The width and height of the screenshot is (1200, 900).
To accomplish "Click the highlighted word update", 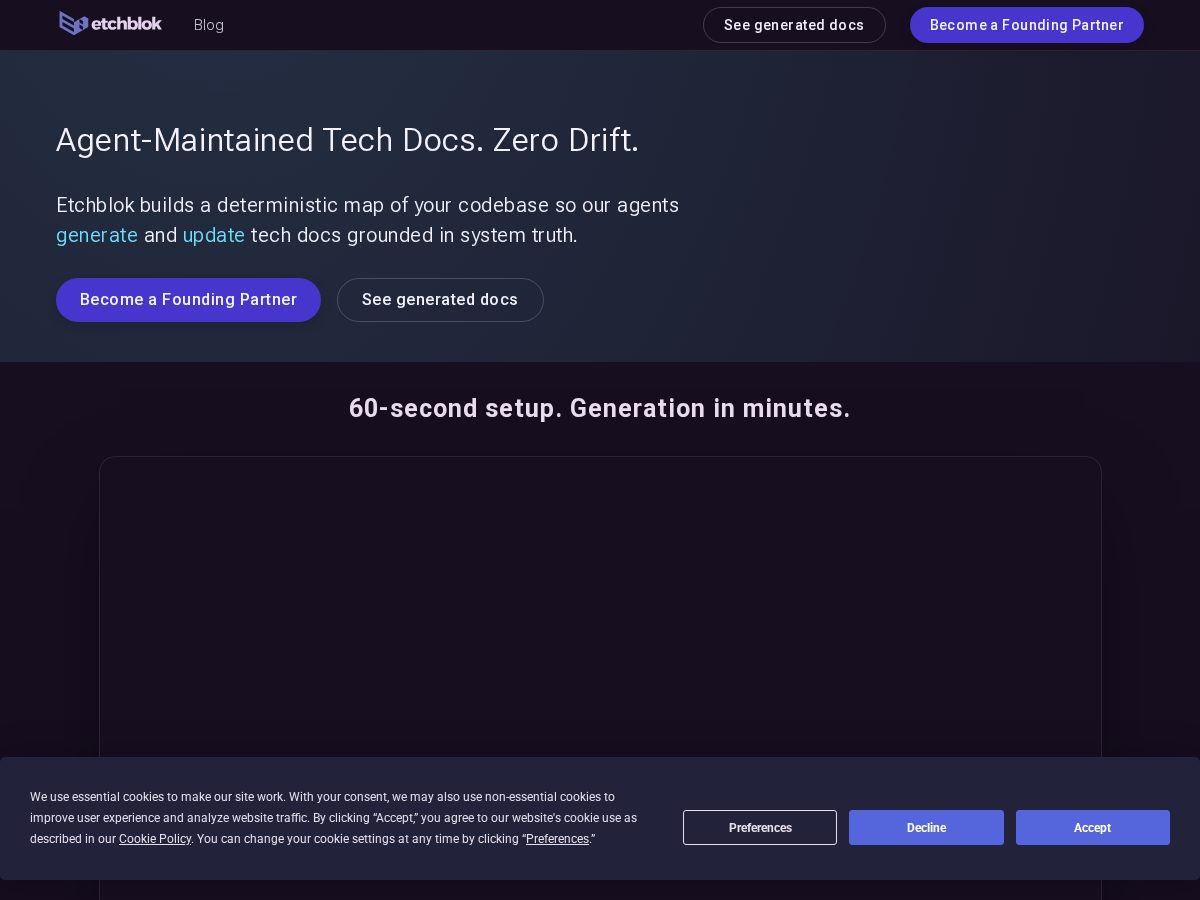I will click(x=214, y=235).
